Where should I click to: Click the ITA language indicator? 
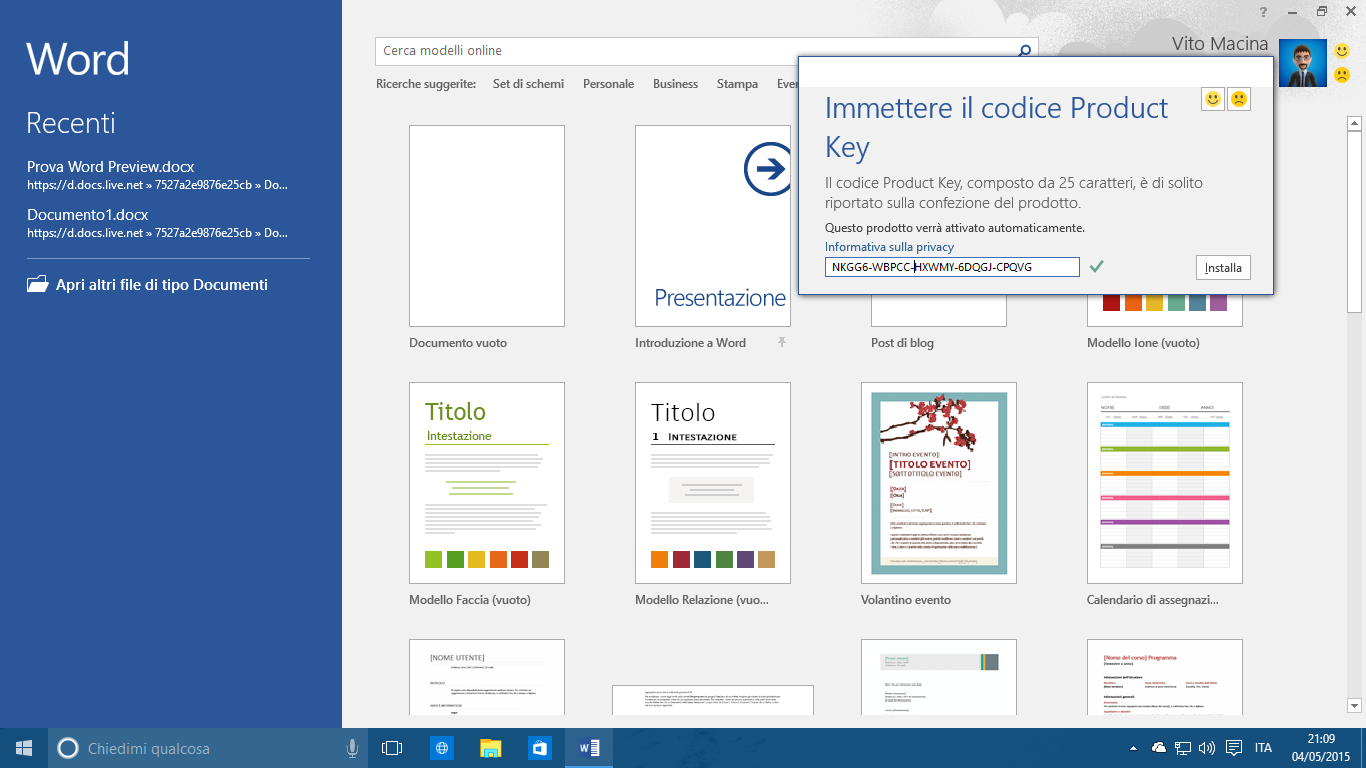[x=1264, y=748]
